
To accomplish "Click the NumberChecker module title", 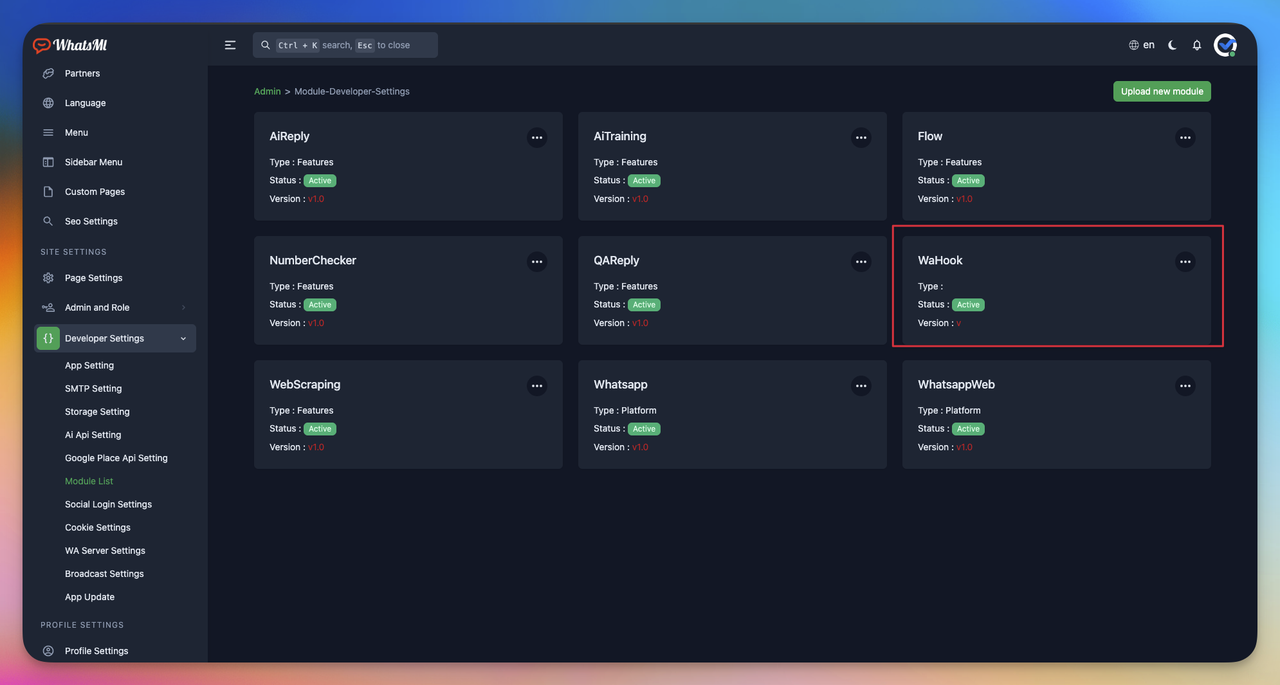I will [313, 260].
